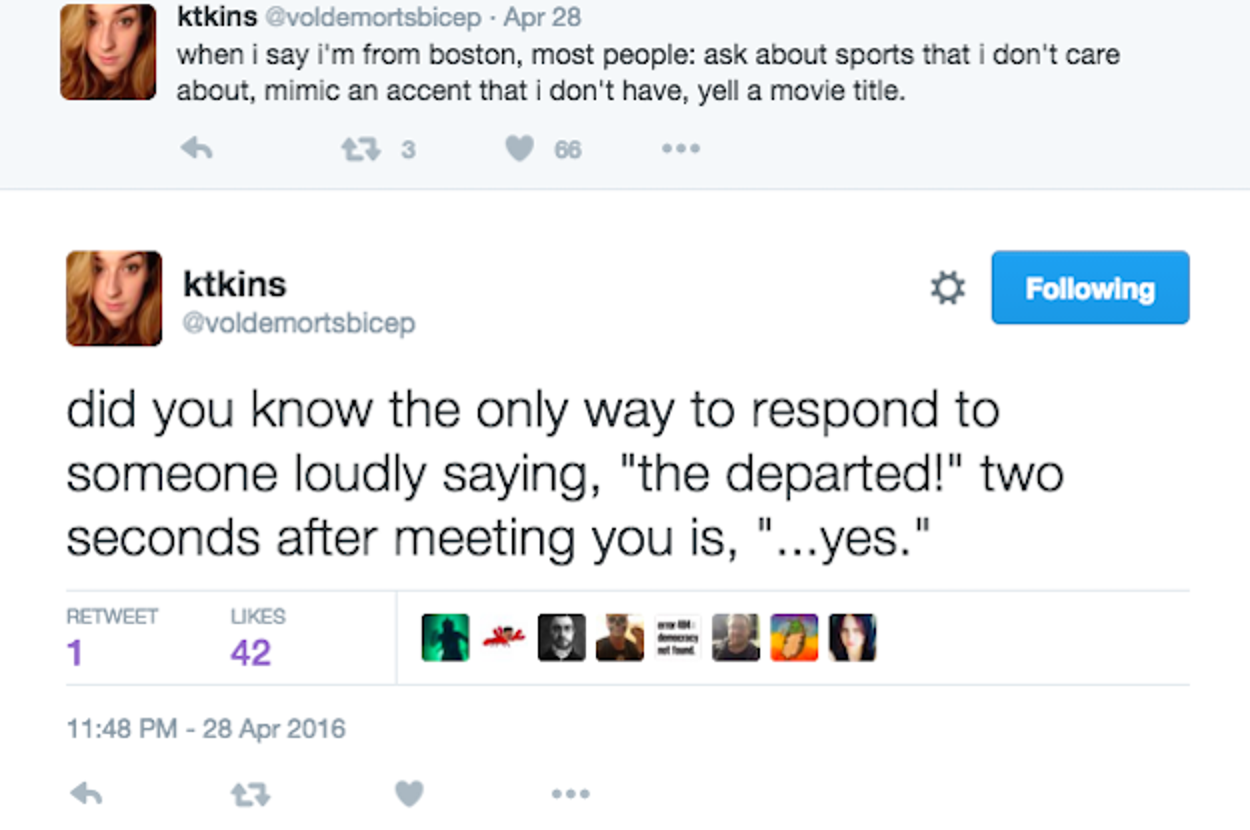
Task: Open the rainbow background liker avatar
Action: [794, 638]
